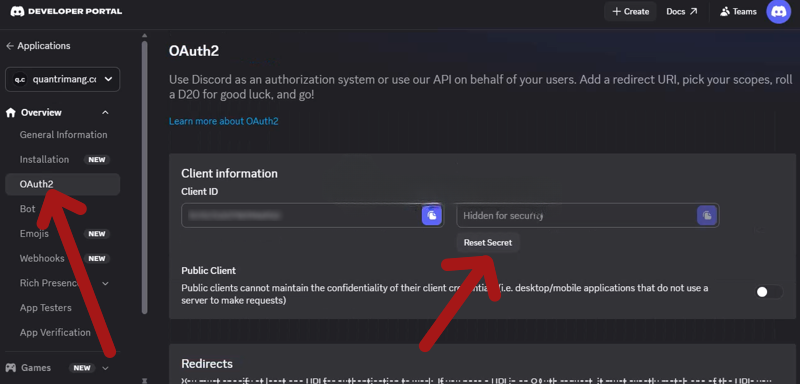Open Docs in new tab
This screenshot has height=384, width=800.
click(682, 11)
